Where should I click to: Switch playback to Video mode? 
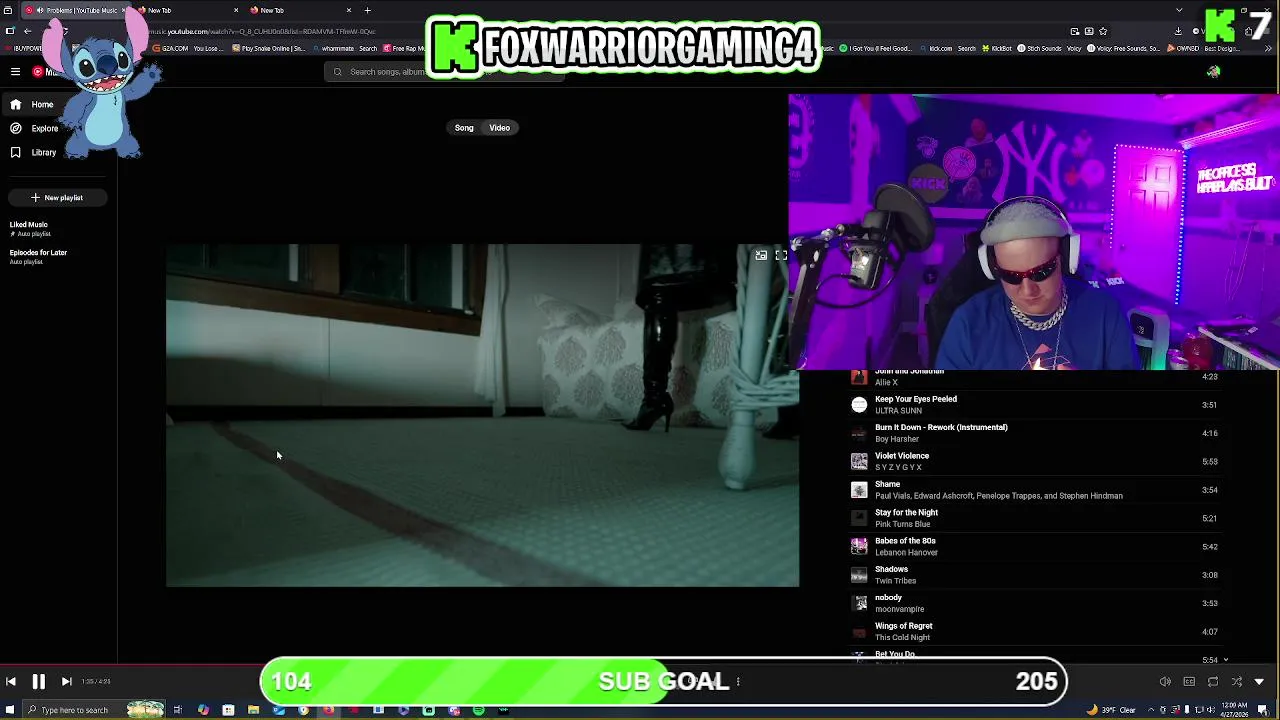click(x=499, y=128)
